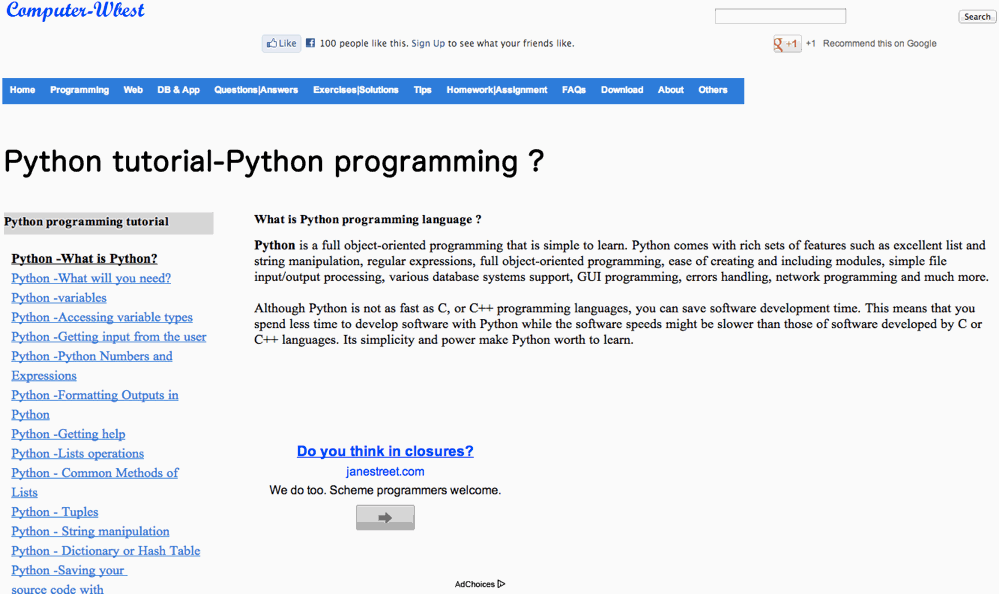Open the Questions|Answers menu item
This screenshot has height=594, width=1000.
[x=256, y=90]
